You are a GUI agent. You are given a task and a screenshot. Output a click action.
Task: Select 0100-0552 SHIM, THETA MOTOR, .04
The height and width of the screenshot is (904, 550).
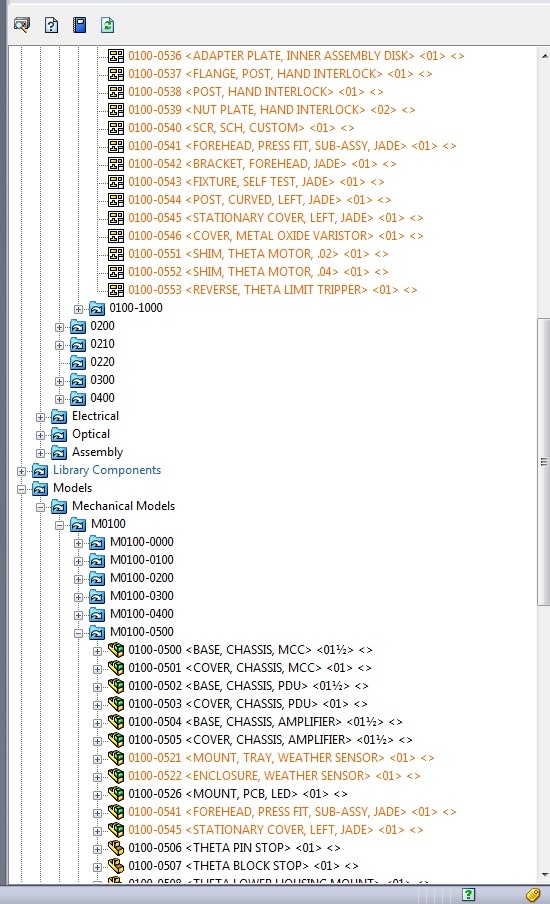pyautogui.click(x=258, y=272)
